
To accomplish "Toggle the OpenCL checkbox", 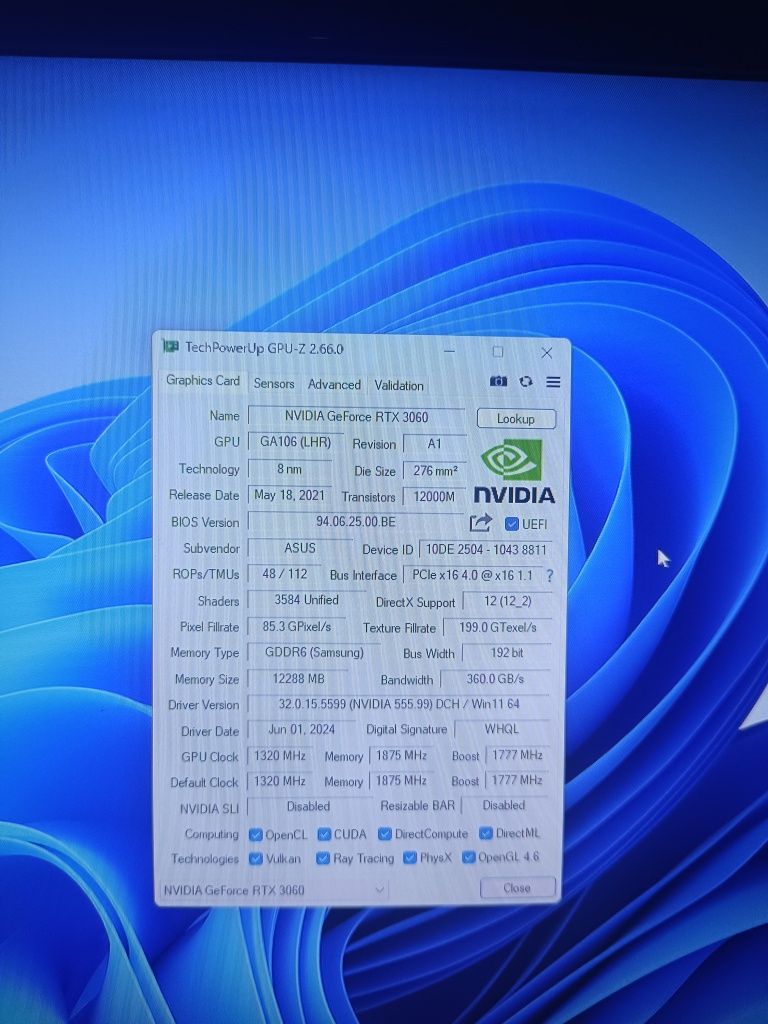I will coord(256,835).
